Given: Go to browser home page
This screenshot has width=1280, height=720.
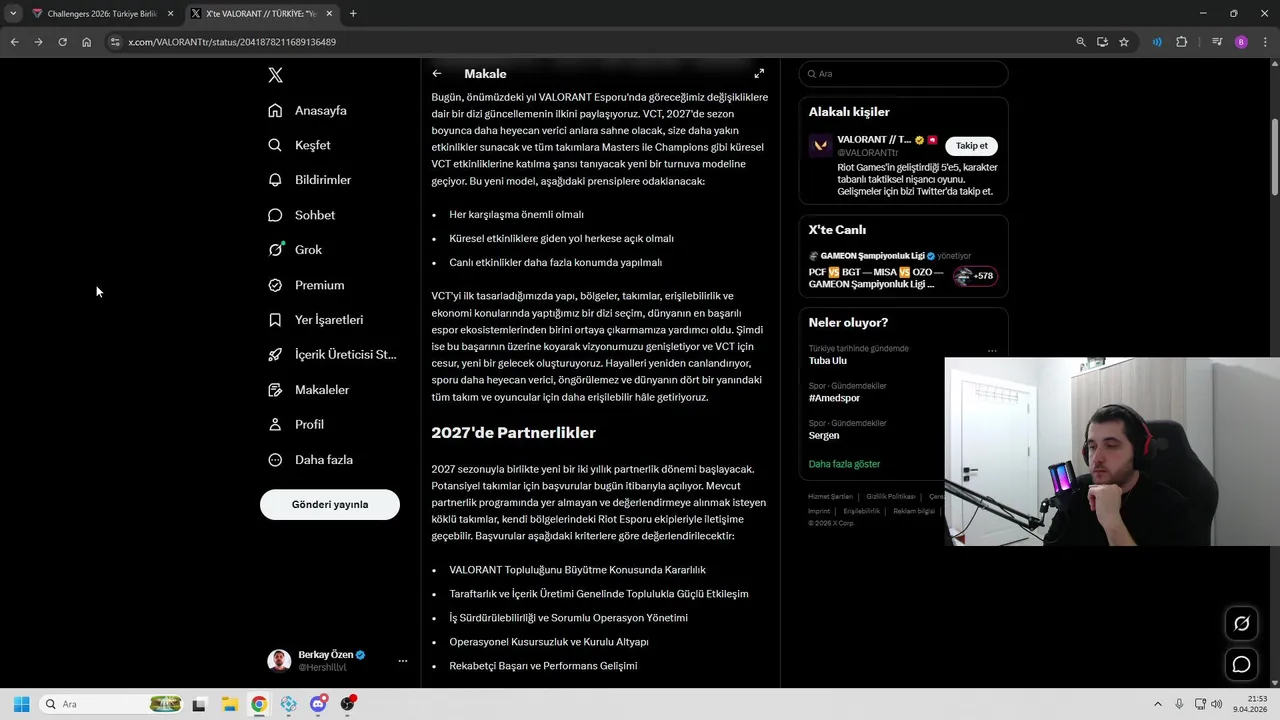Looking at the screenshot, I should 86,42.
